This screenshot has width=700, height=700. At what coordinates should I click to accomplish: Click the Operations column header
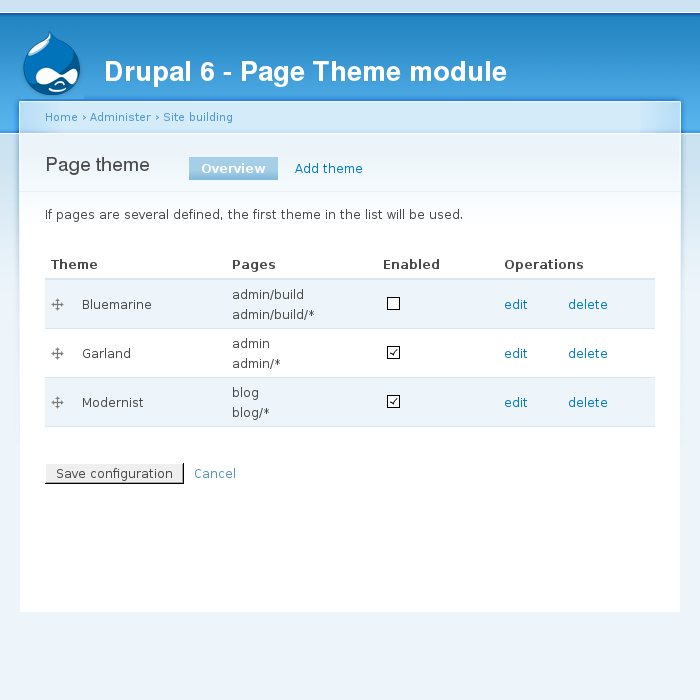point(544,265)
